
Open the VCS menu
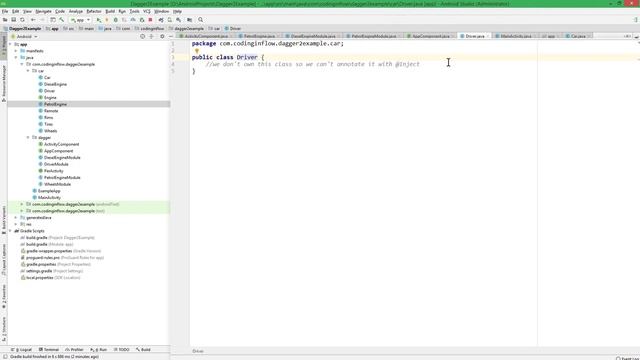147,11
